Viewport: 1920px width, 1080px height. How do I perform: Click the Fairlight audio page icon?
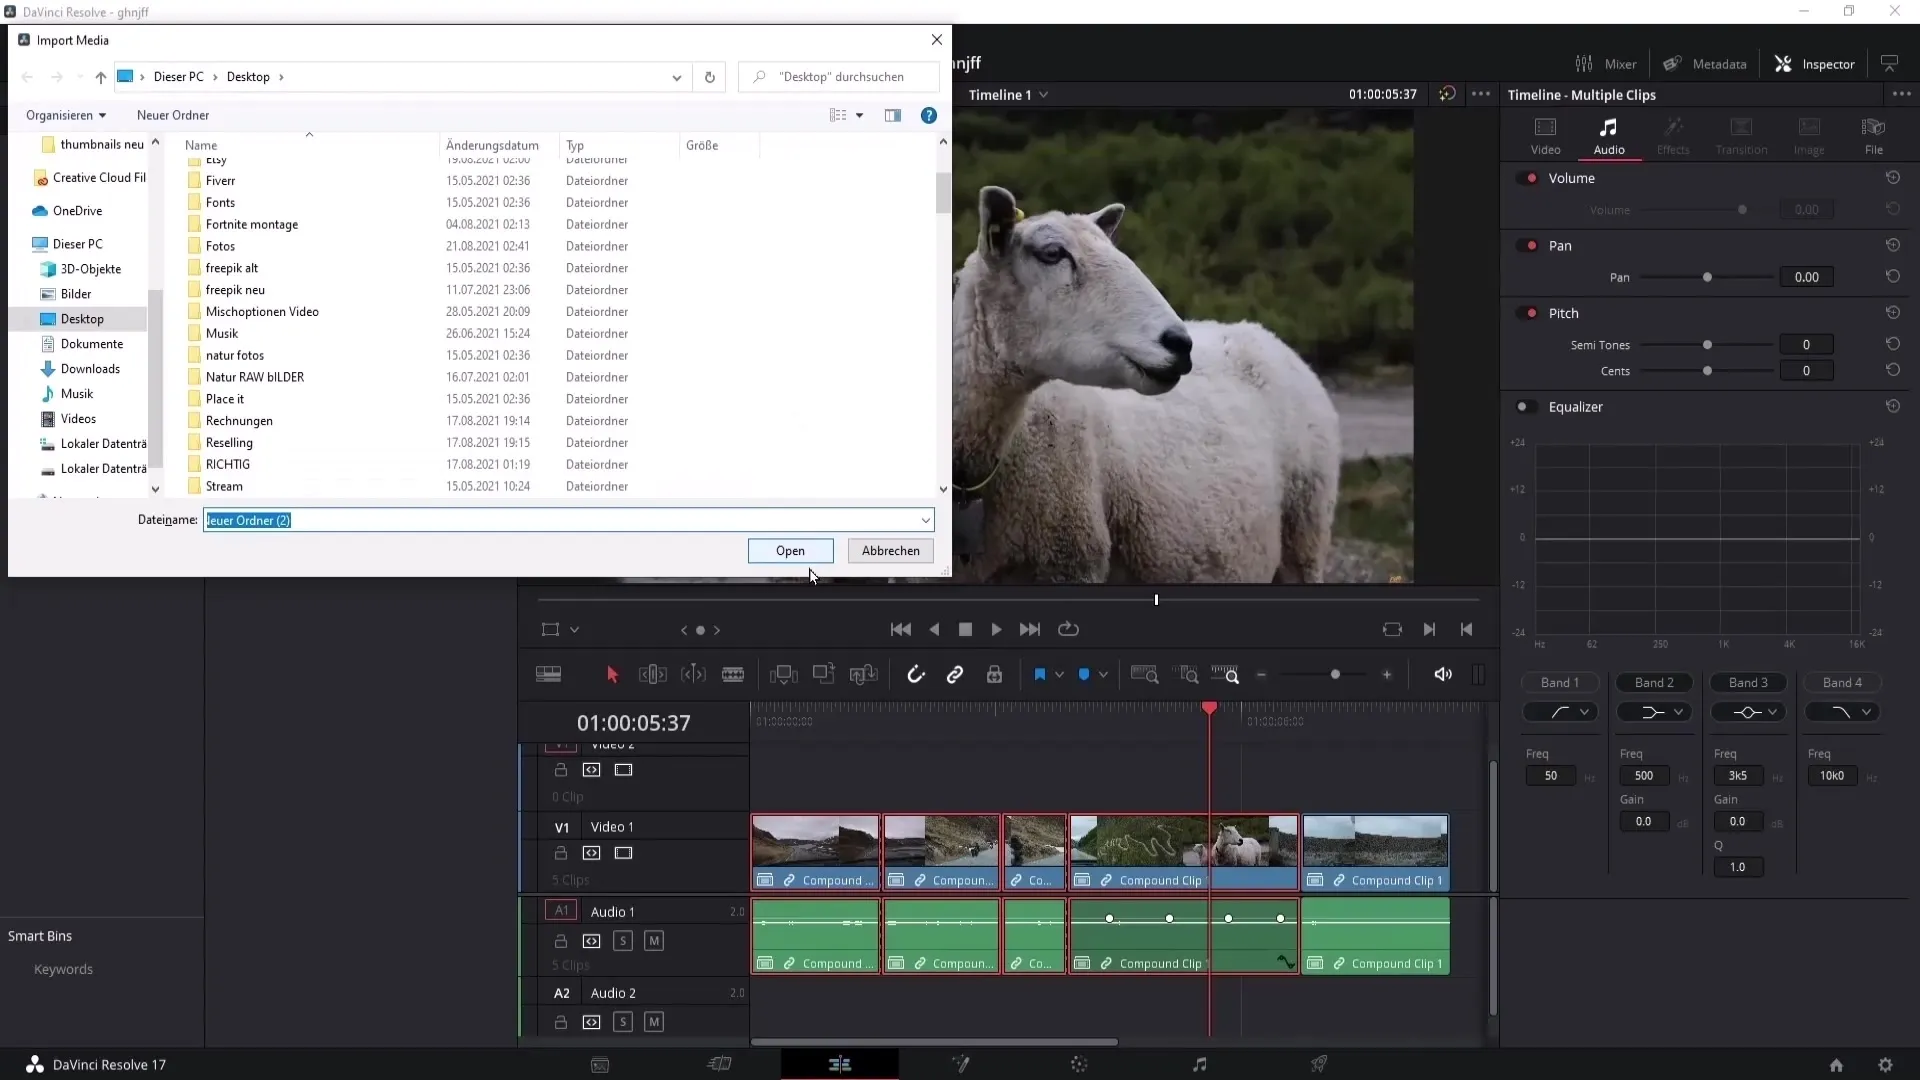(1200, 1063)
